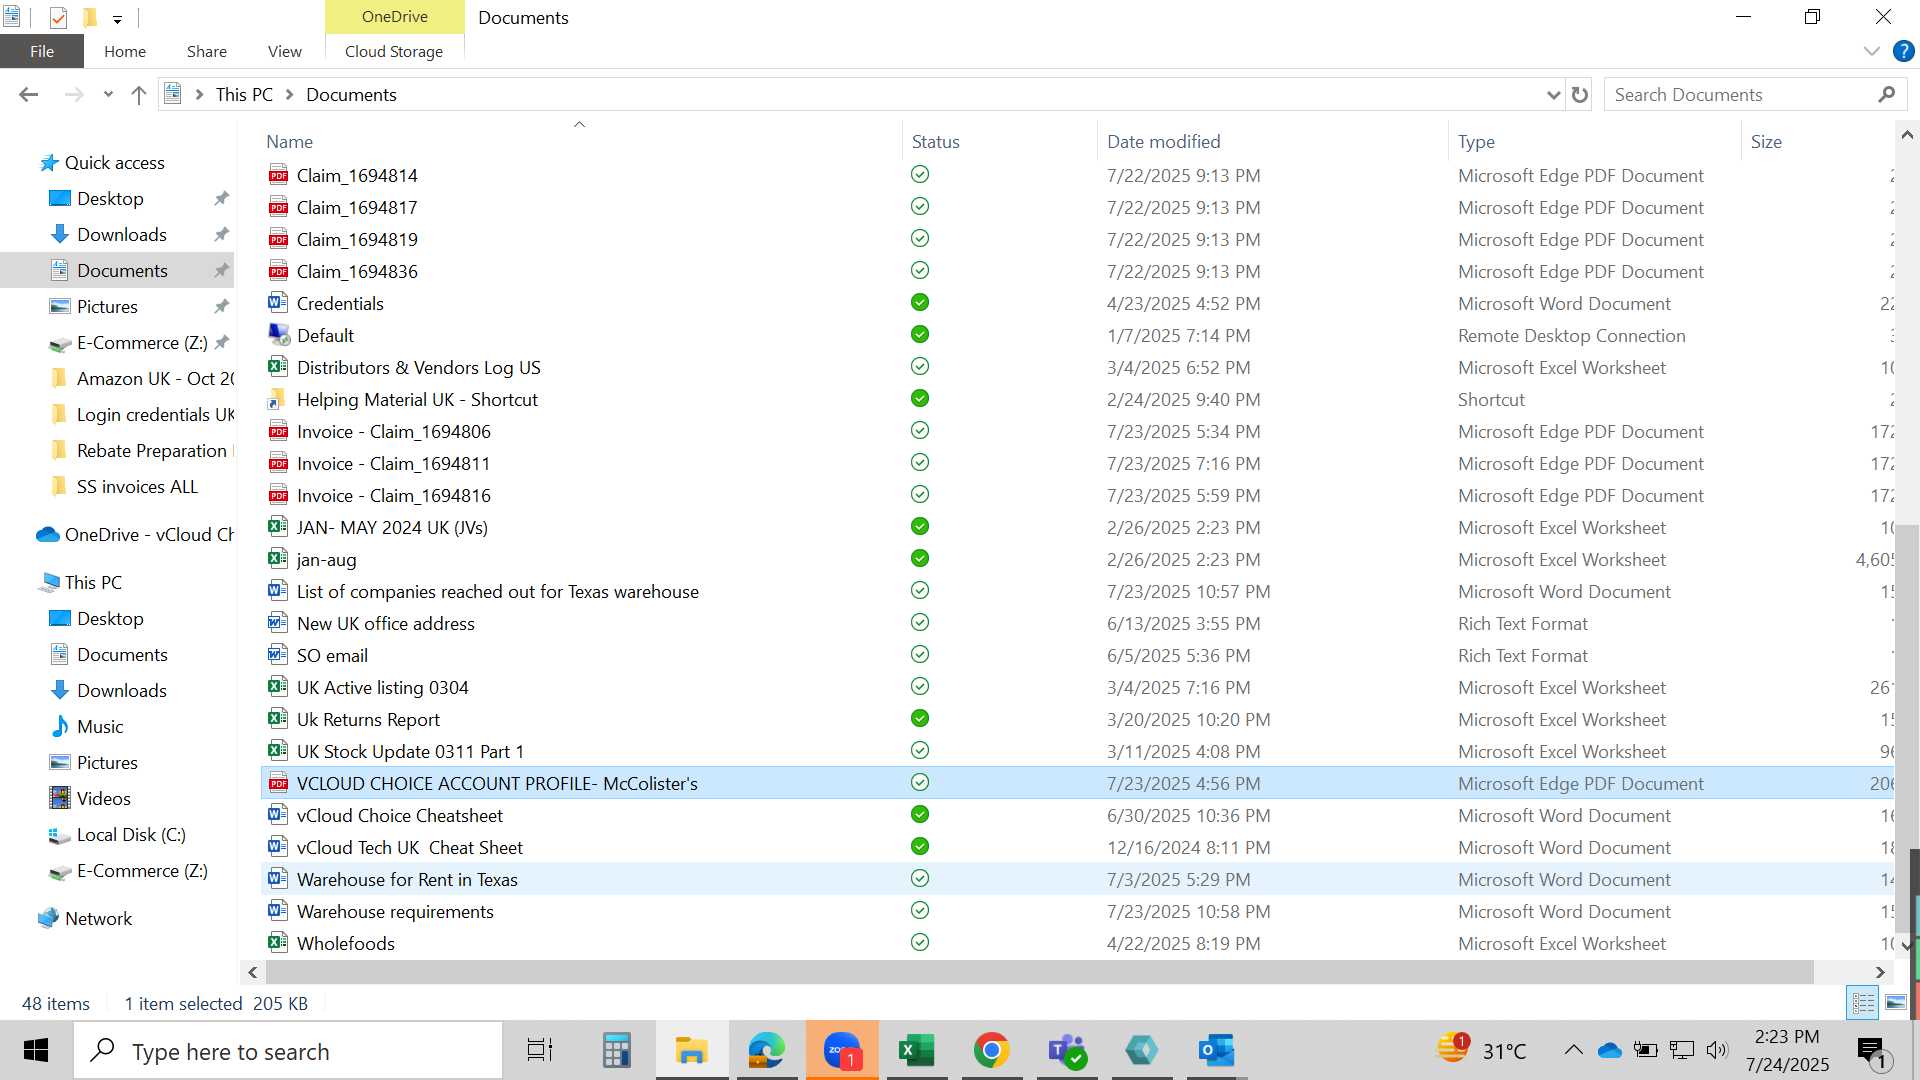
Task: Switch to Details view button
Action: point(1864,1002)
